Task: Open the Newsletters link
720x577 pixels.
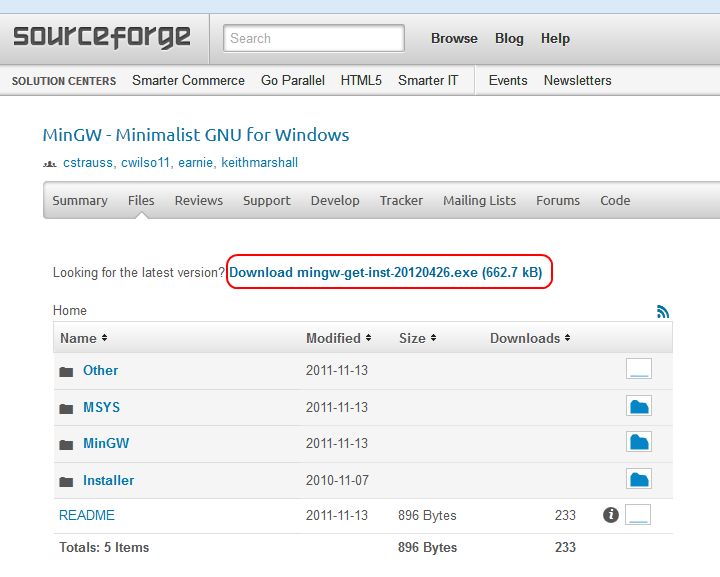Action: pos(578,80)
